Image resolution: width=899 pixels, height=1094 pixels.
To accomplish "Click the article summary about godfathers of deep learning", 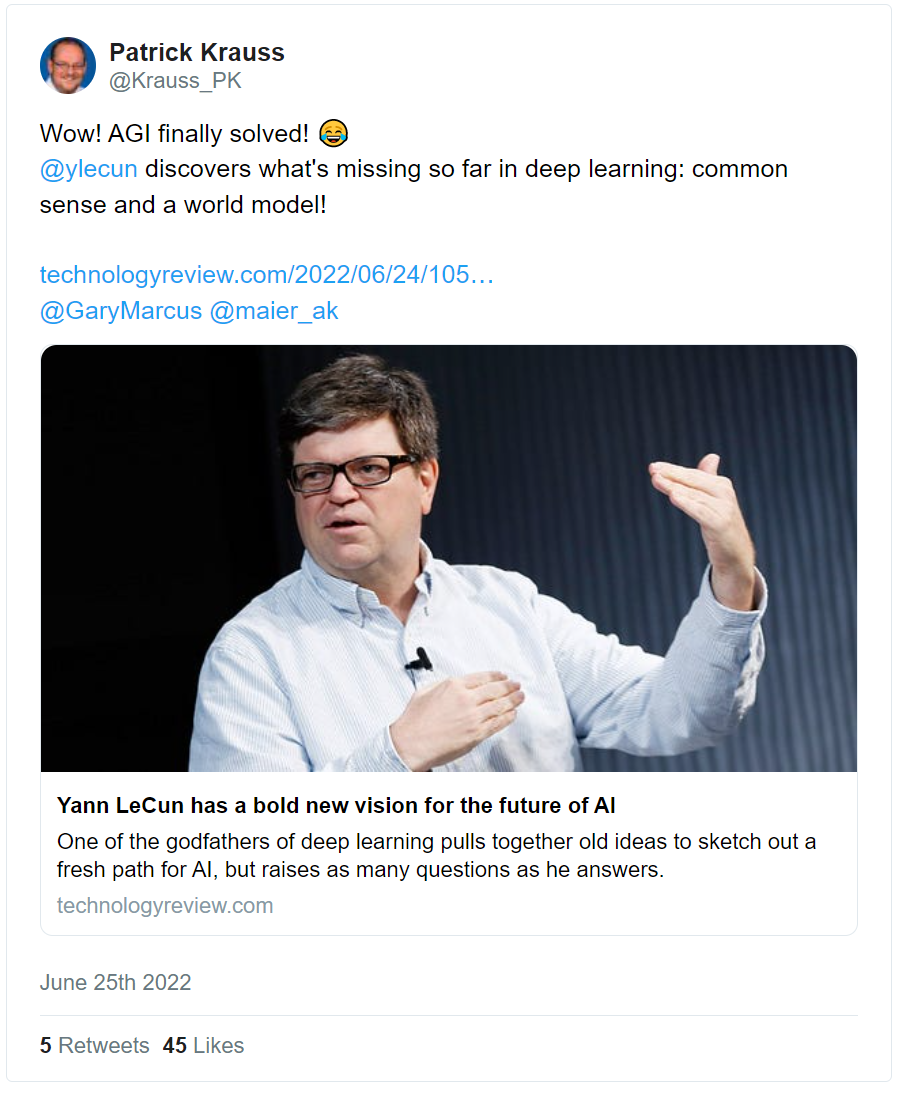I will tap(436, 855).
